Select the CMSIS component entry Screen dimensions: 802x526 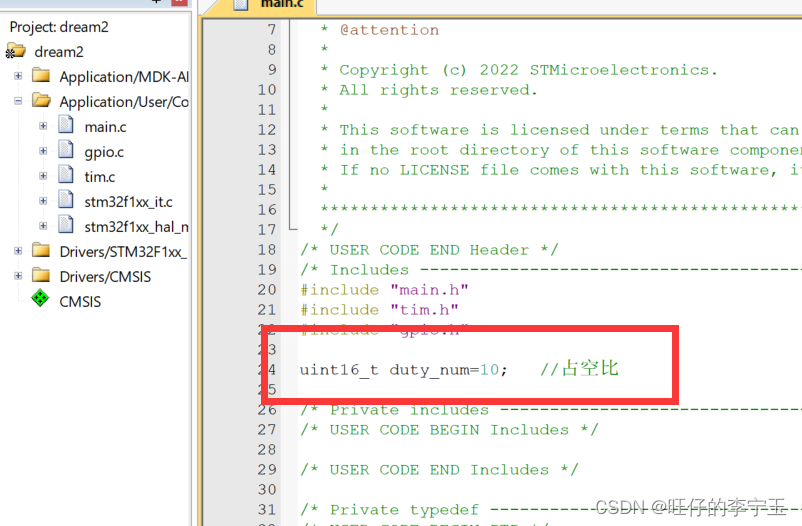[80, 302]
